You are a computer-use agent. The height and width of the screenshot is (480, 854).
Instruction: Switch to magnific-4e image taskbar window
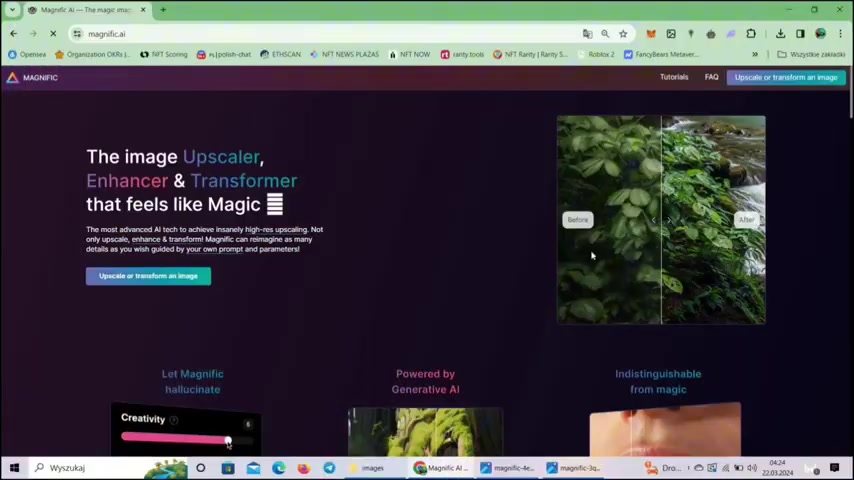tap(508, 468)
